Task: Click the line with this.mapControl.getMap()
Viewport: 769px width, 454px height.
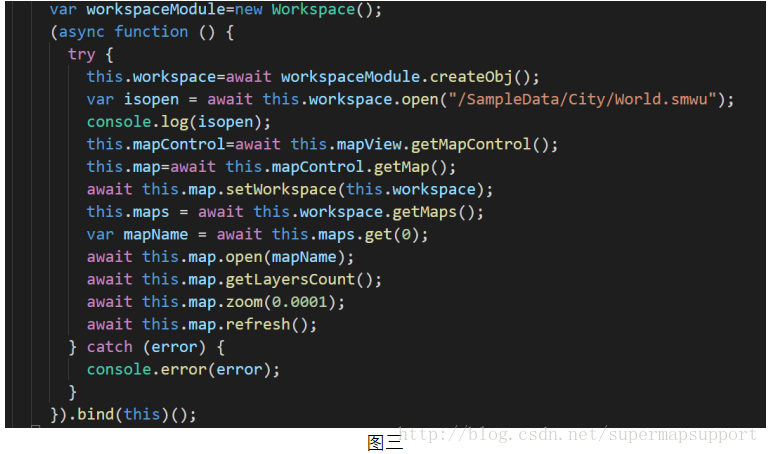Action: [x=271, y=167]
